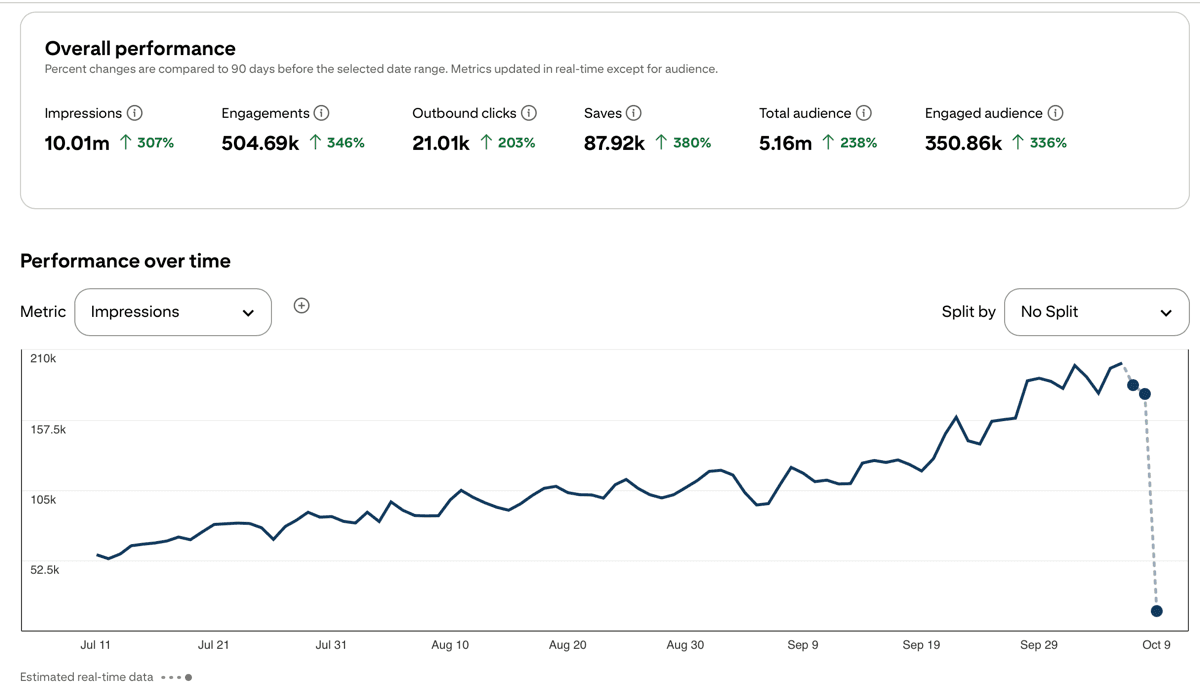Viewport: 1200px width, 695px height.
Task: Open the Engagements info tooltip
Action: click(322, 113)
